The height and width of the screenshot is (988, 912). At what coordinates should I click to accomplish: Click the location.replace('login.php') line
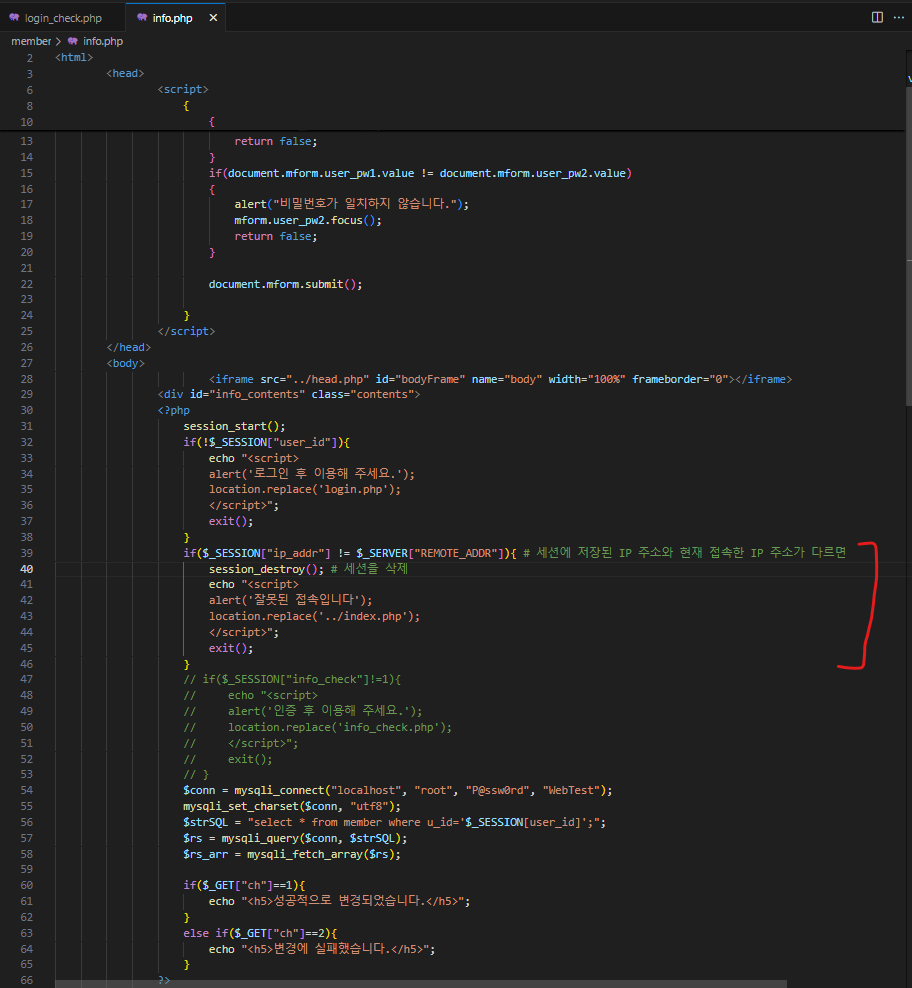[x=304, y=490]
